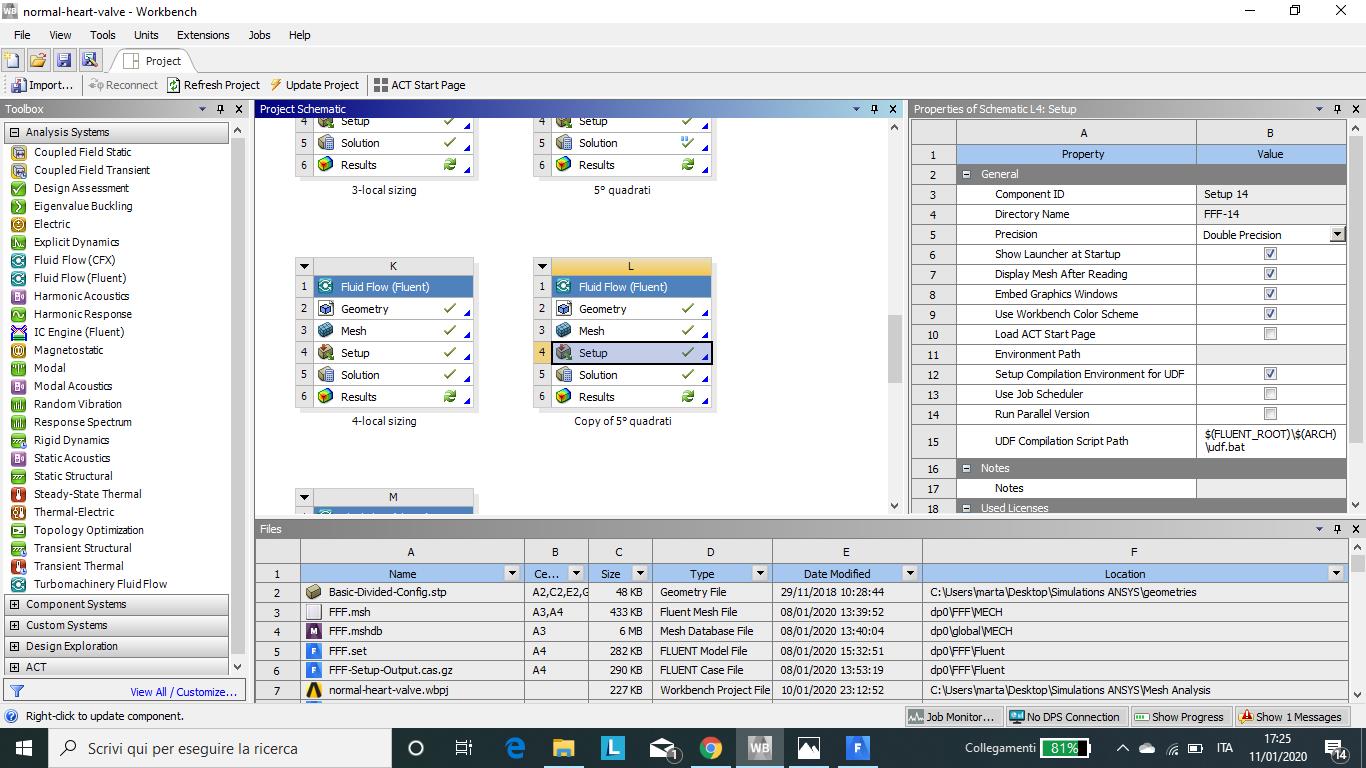Click the New project toolbar icon

coord(12,60)
